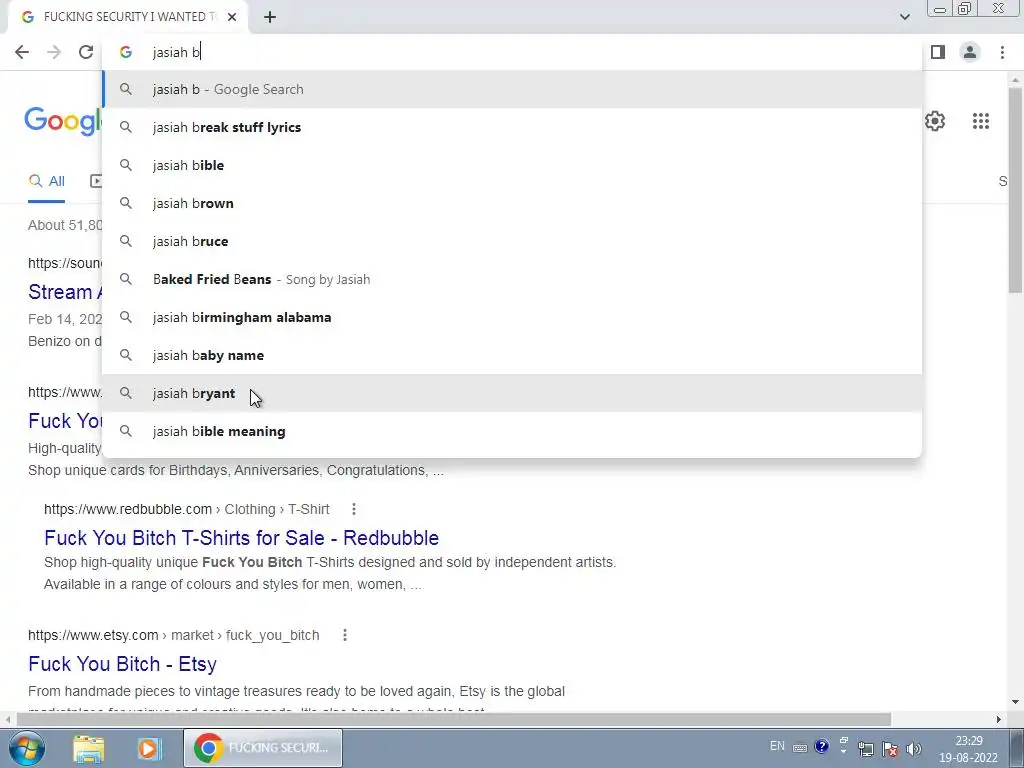Viewport: 1024px width, 768px height.
Task: Click the scroll-right arrow on the horizontal scrollbar
Action: click(x=999, y=719)
